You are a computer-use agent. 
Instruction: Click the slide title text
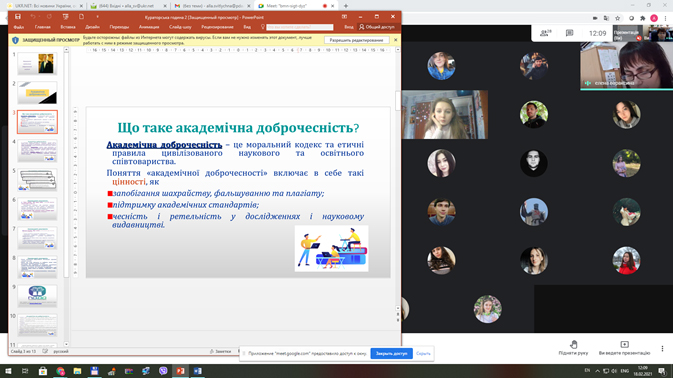click(238, 127)
